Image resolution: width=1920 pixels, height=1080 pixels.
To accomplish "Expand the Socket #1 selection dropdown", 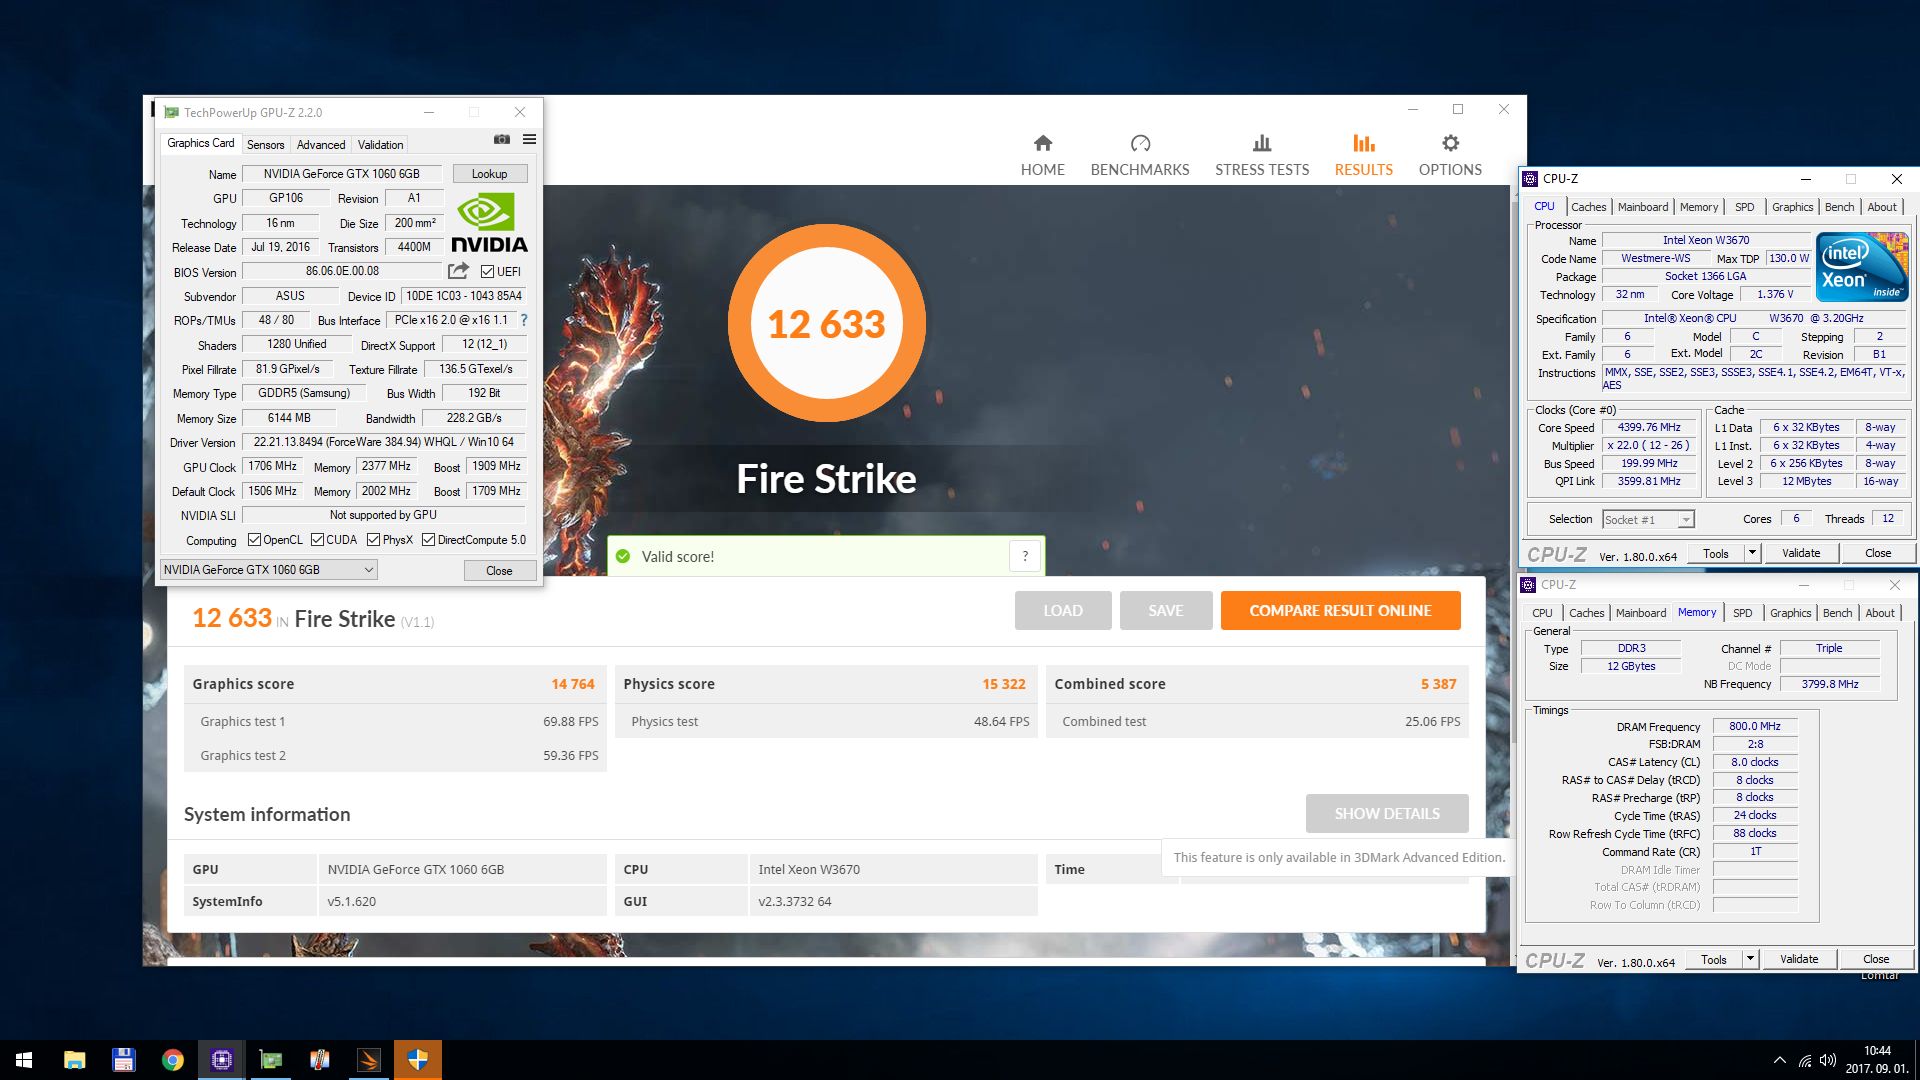I will point(1686,520).
